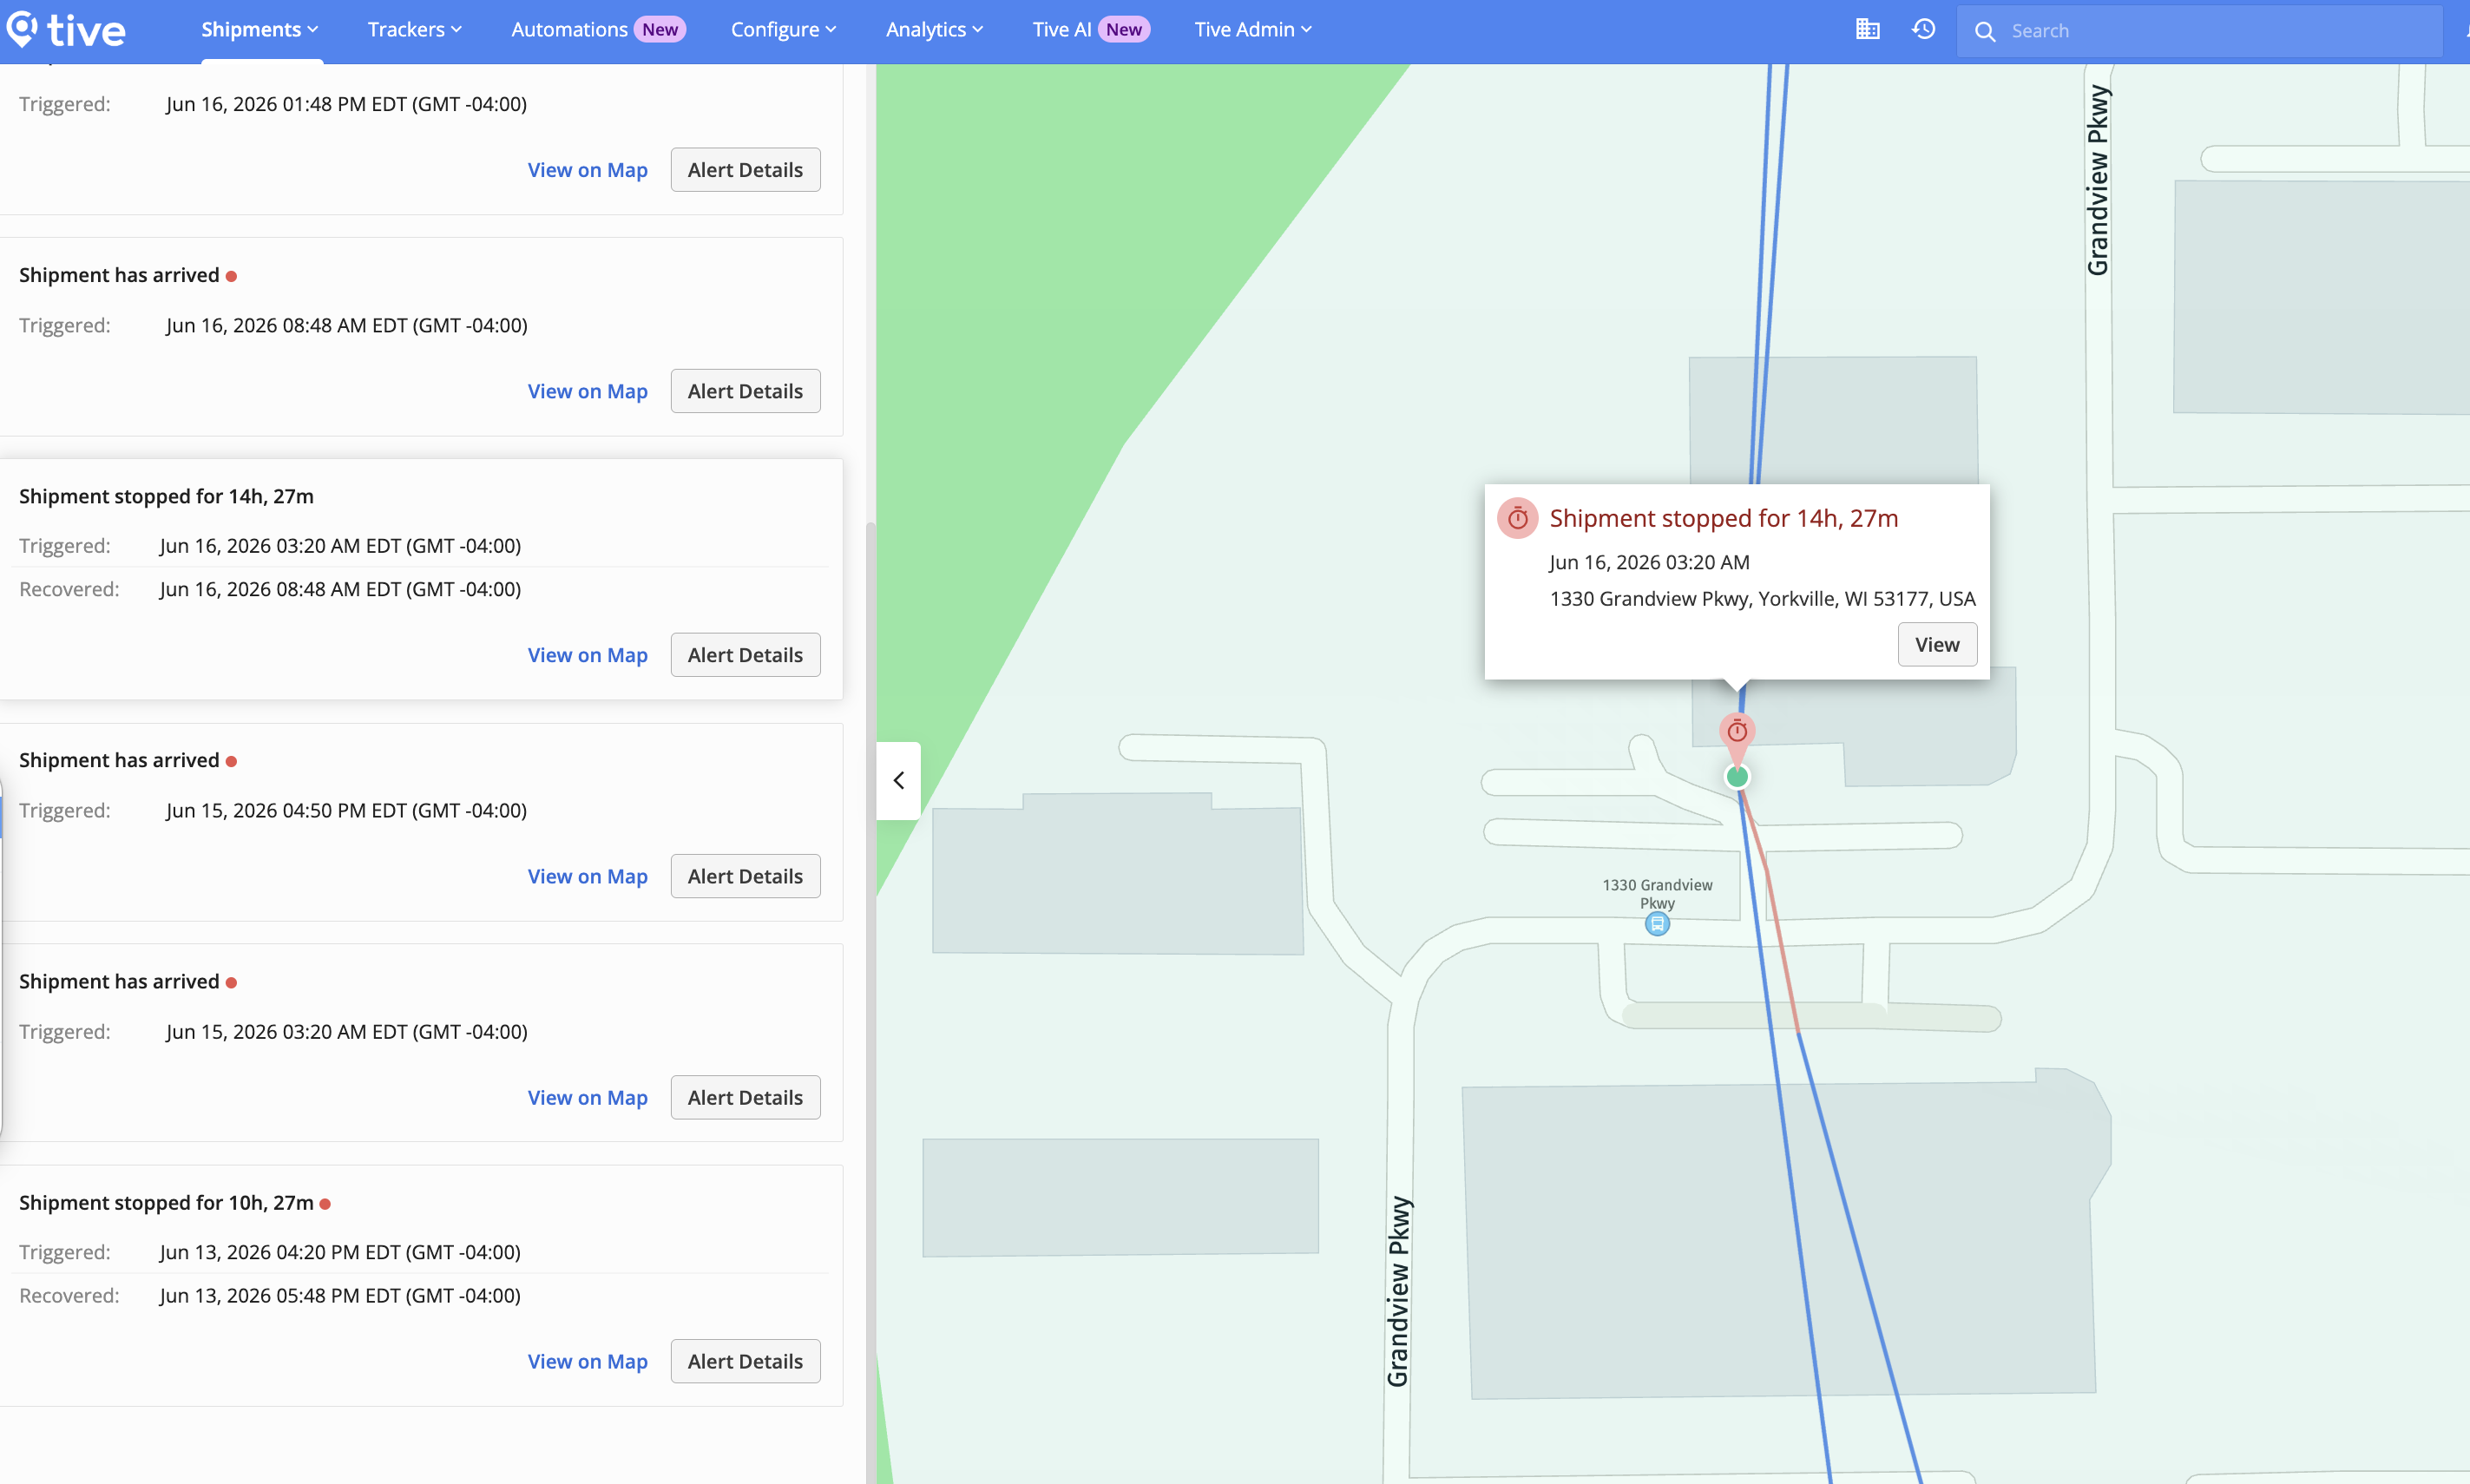Click the green location dot on map
The image size is (2470, 1484).
coord(1737,776)
